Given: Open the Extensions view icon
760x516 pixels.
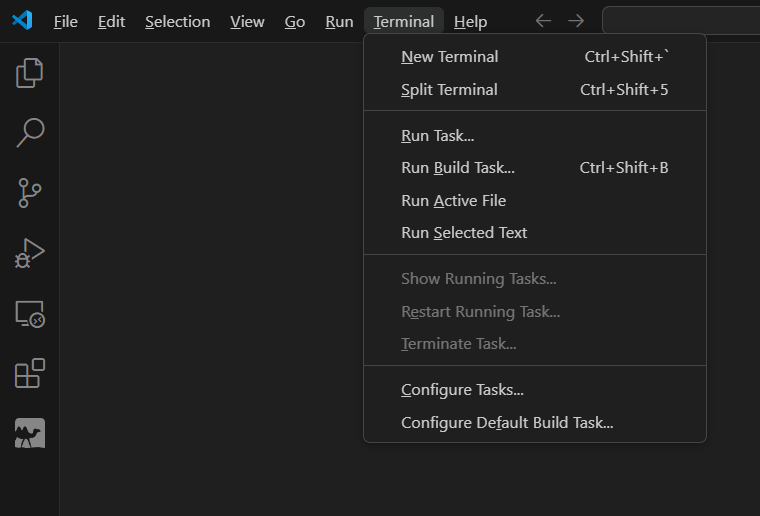Looking at the screenshot, I should (x=30, y=373).
